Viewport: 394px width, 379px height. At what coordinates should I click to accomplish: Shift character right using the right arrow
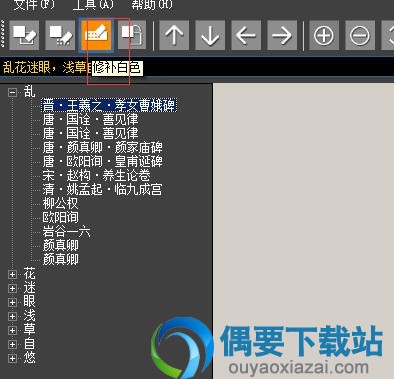pos(282,35)
